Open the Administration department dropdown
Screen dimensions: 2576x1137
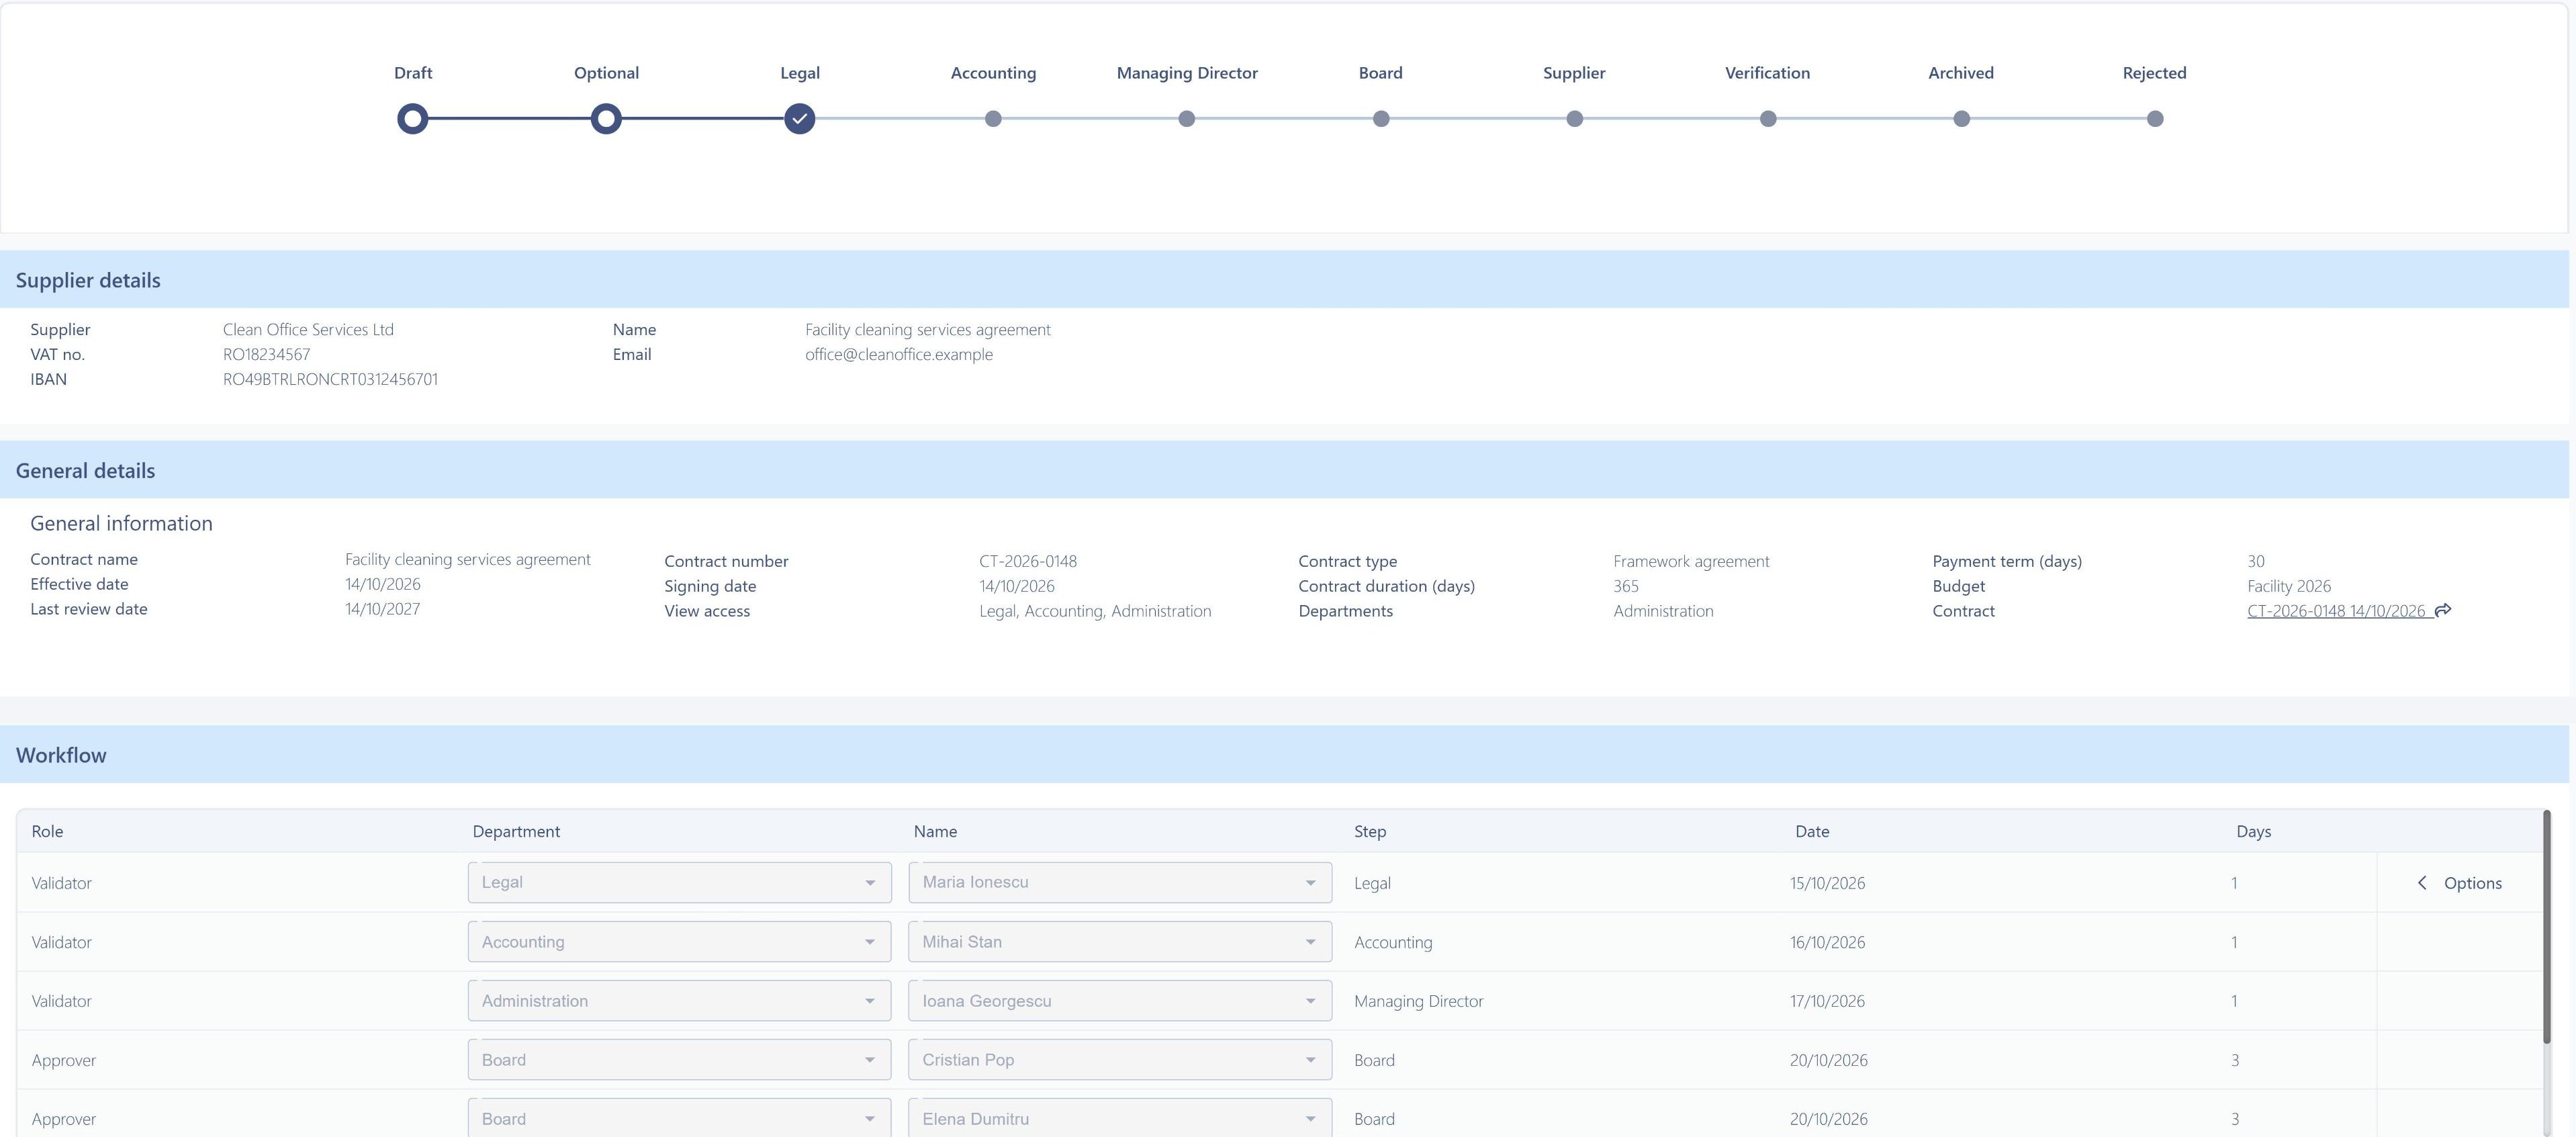(679, 1001)
